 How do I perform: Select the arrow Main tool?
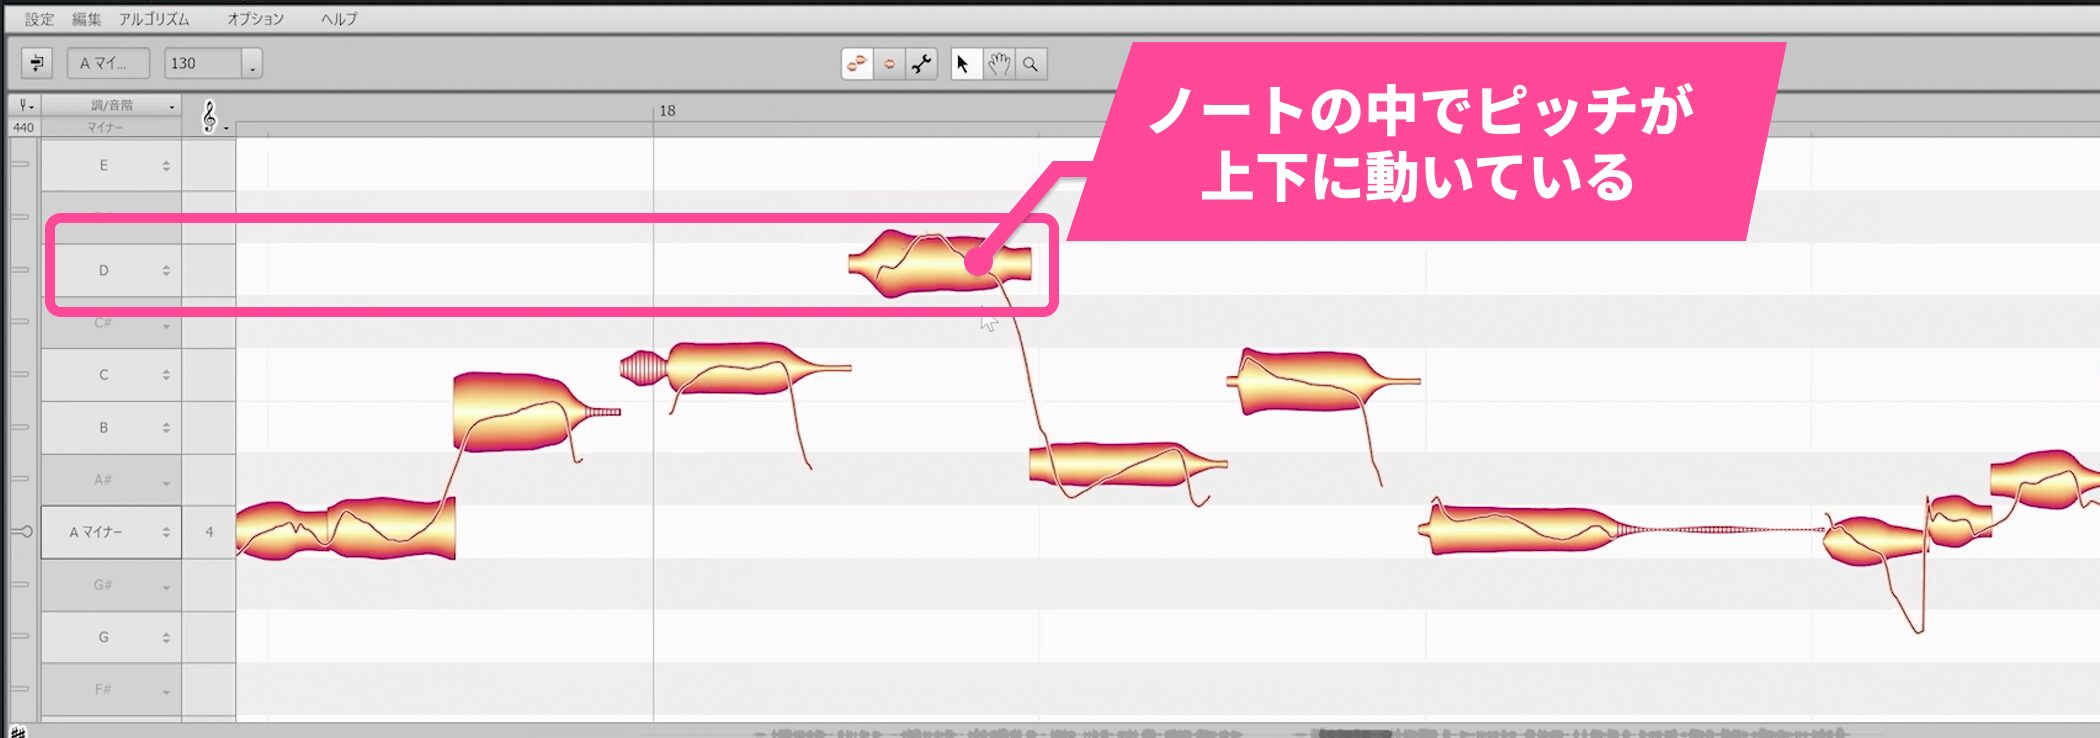[x=963, y=64]
